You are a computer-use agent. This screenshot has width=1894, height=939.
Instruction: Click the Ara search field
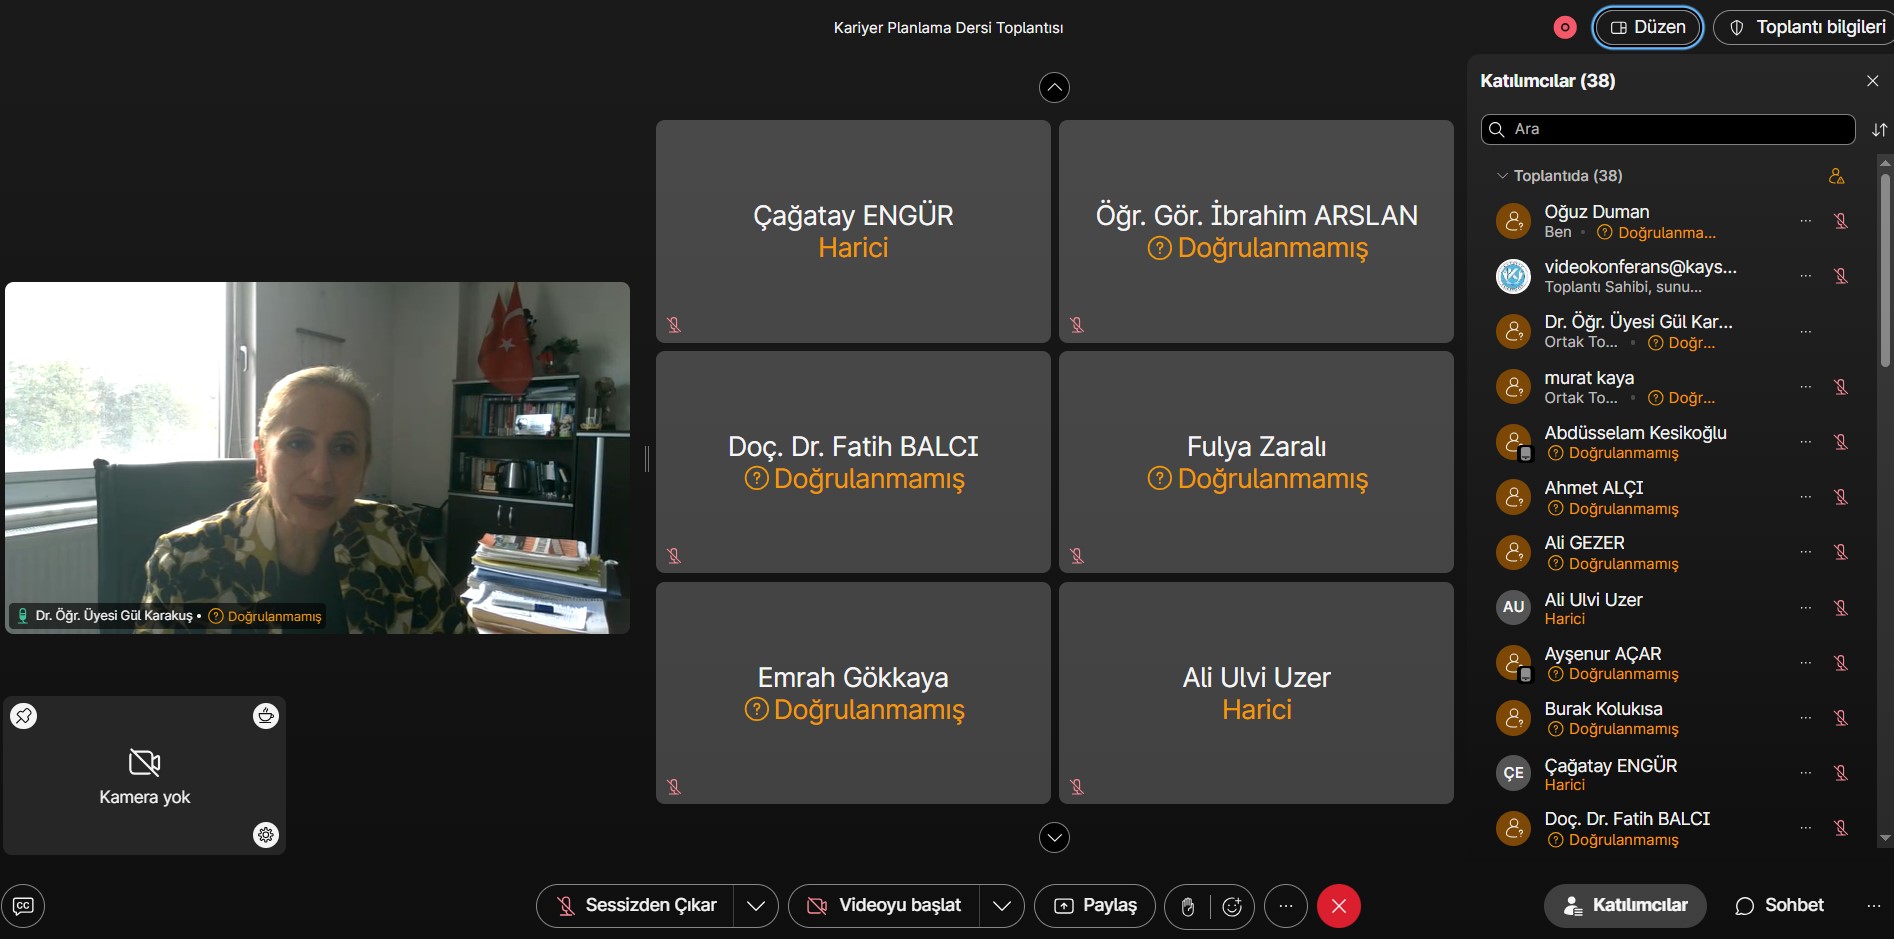pos(1670,130)
